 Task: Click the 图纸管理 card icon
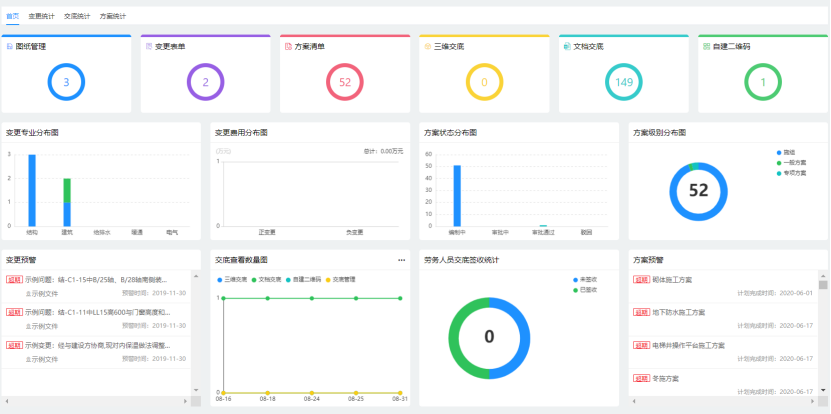pyautogui.click(x=10, y=46)
